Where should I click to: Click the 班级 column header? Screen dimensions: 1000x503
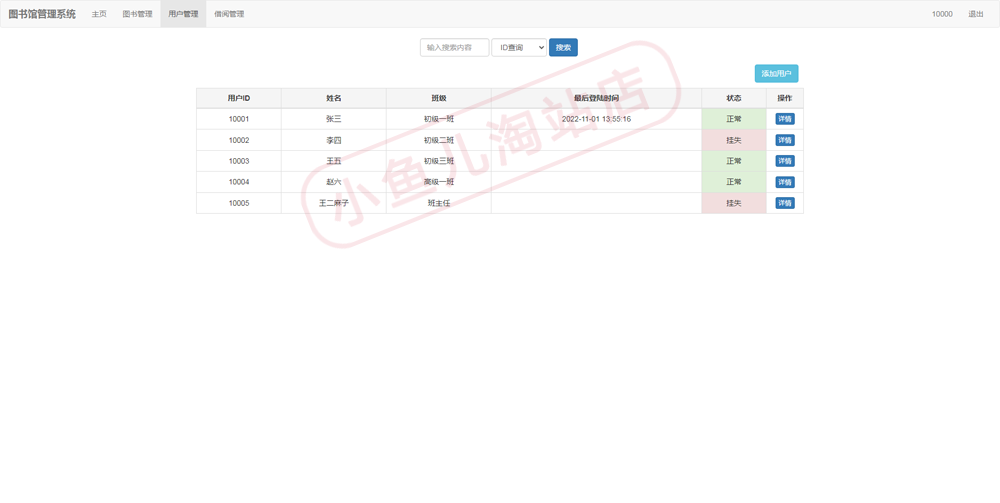(x=439, y=98)
